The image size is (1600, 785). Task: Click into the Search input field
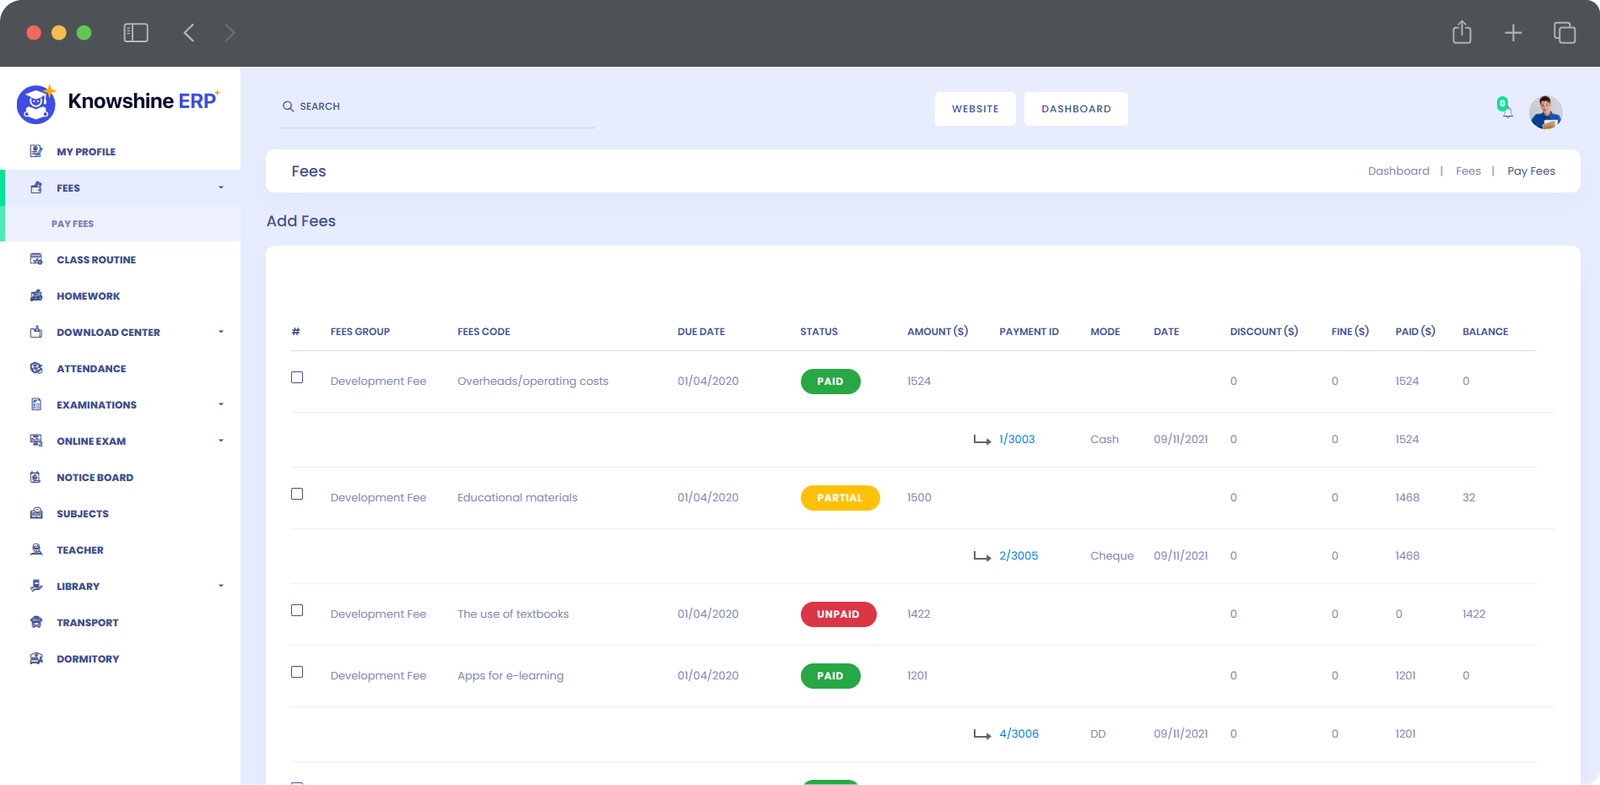pos(440,106)
